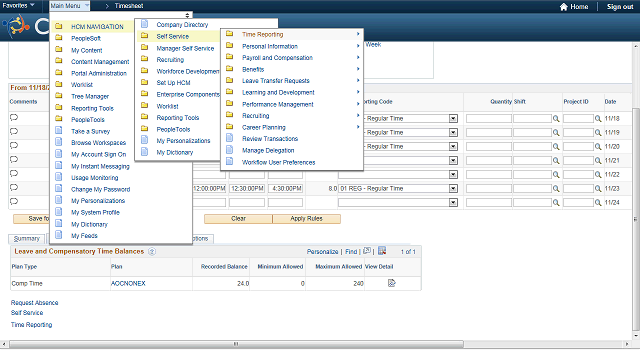640x360 pixels.
Task: Expand Payroll and Compensation submenu arrow
Action: 358,58
